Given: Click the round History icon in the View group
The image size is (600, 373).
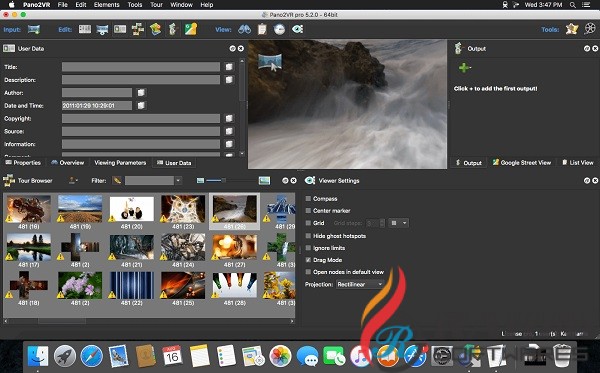Looking at the screenshot, I should pyautogui.click(x=279, y=29).
